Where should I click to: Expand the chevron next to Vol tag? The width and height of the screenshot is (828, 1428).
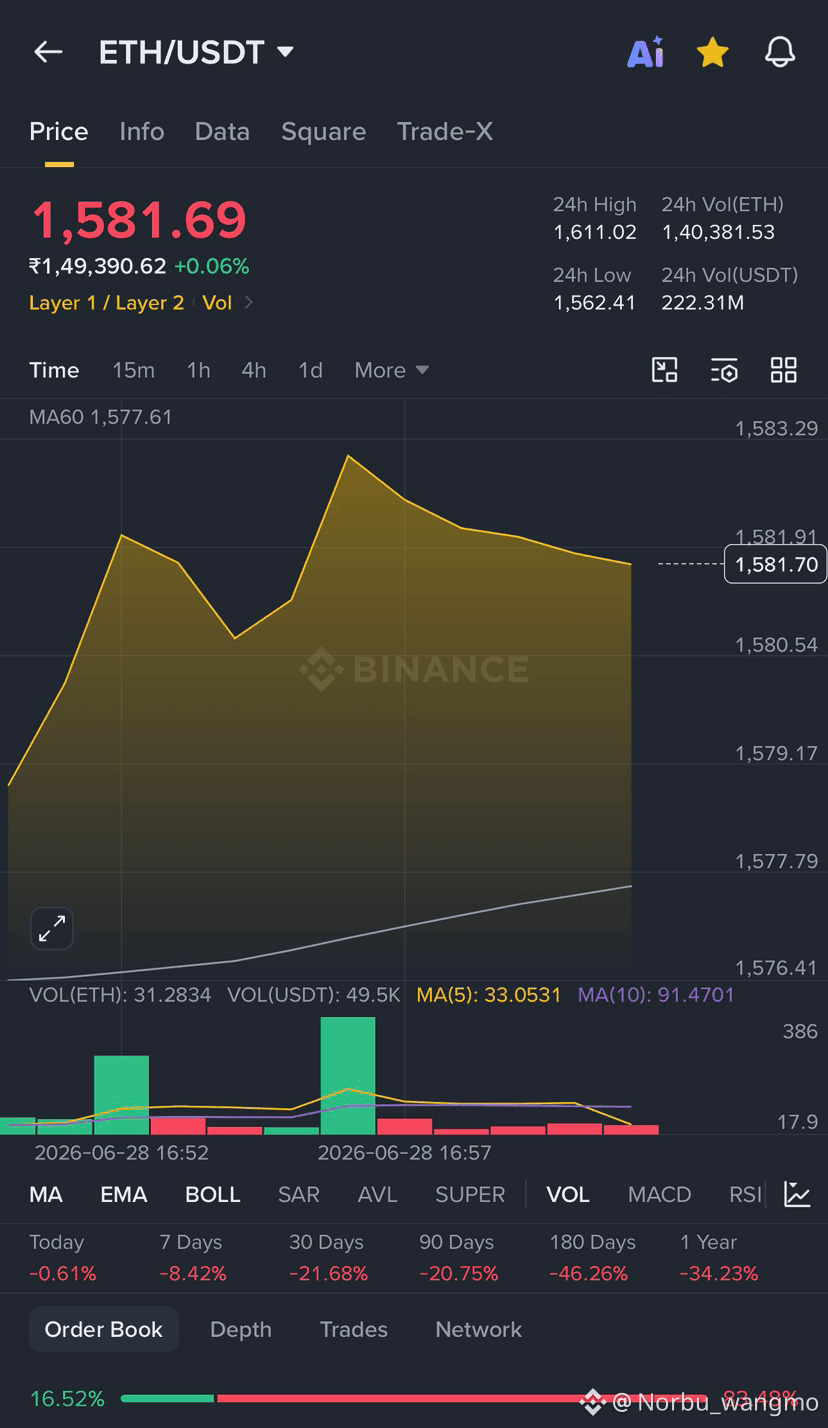click(248, 302)
